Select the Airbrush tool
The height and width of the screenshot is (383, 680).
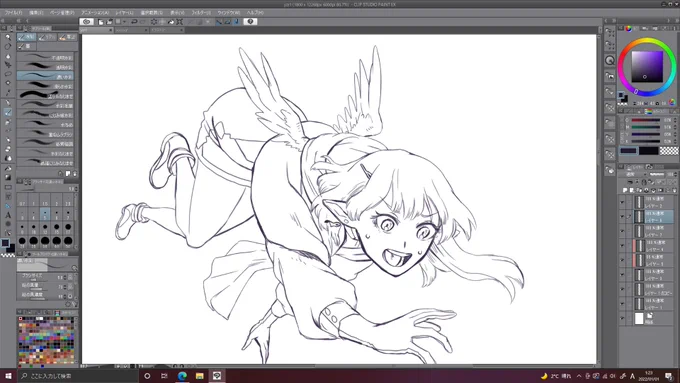(x=8, y=121)
